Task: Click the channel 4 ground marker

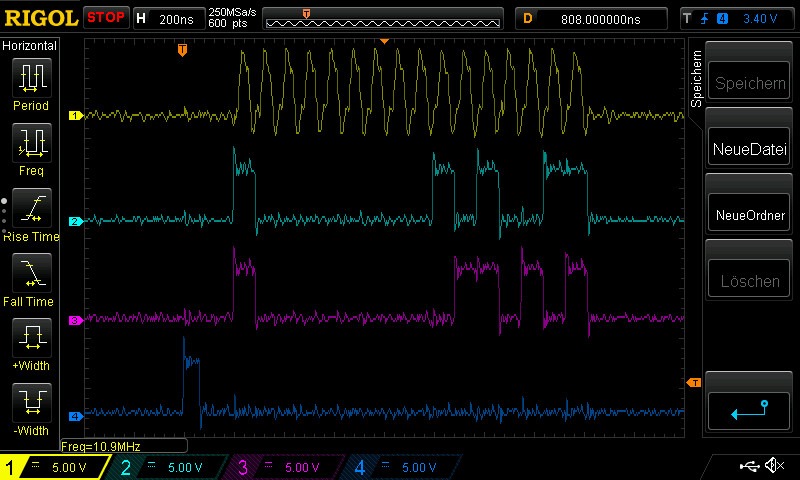Action: click(x=76, y=416)
